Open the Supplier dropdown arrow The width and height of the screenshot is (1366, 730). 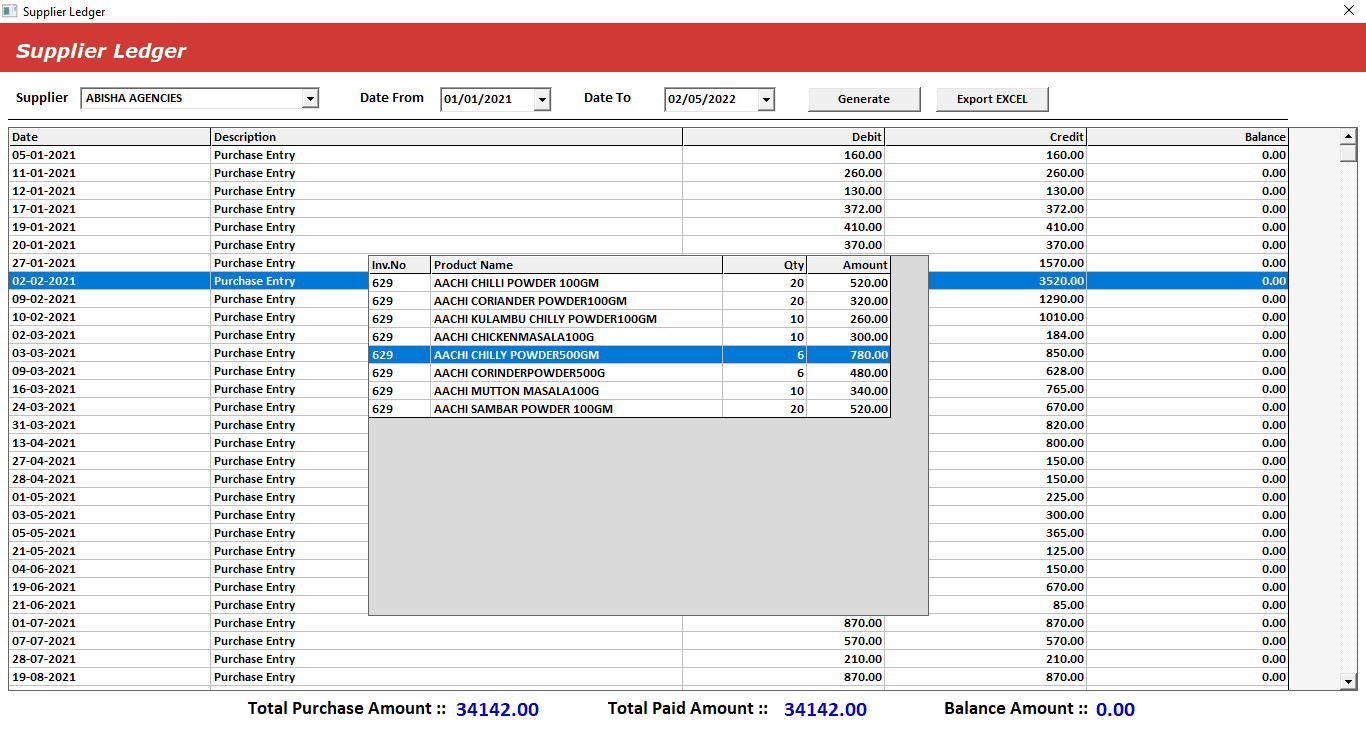point(310,99)
